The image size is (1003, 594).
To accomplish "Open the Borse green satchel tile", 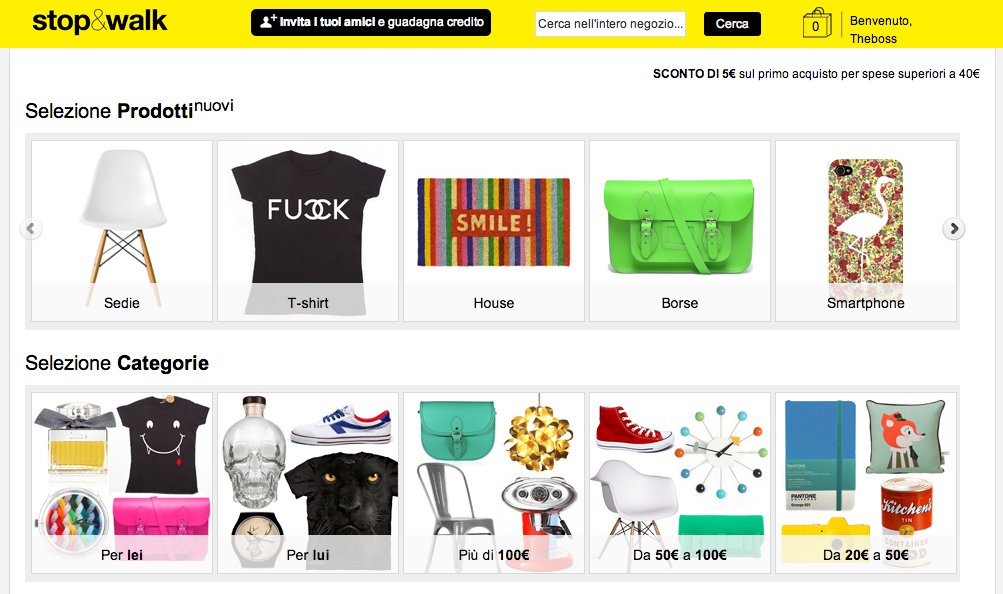I will 680,231.
